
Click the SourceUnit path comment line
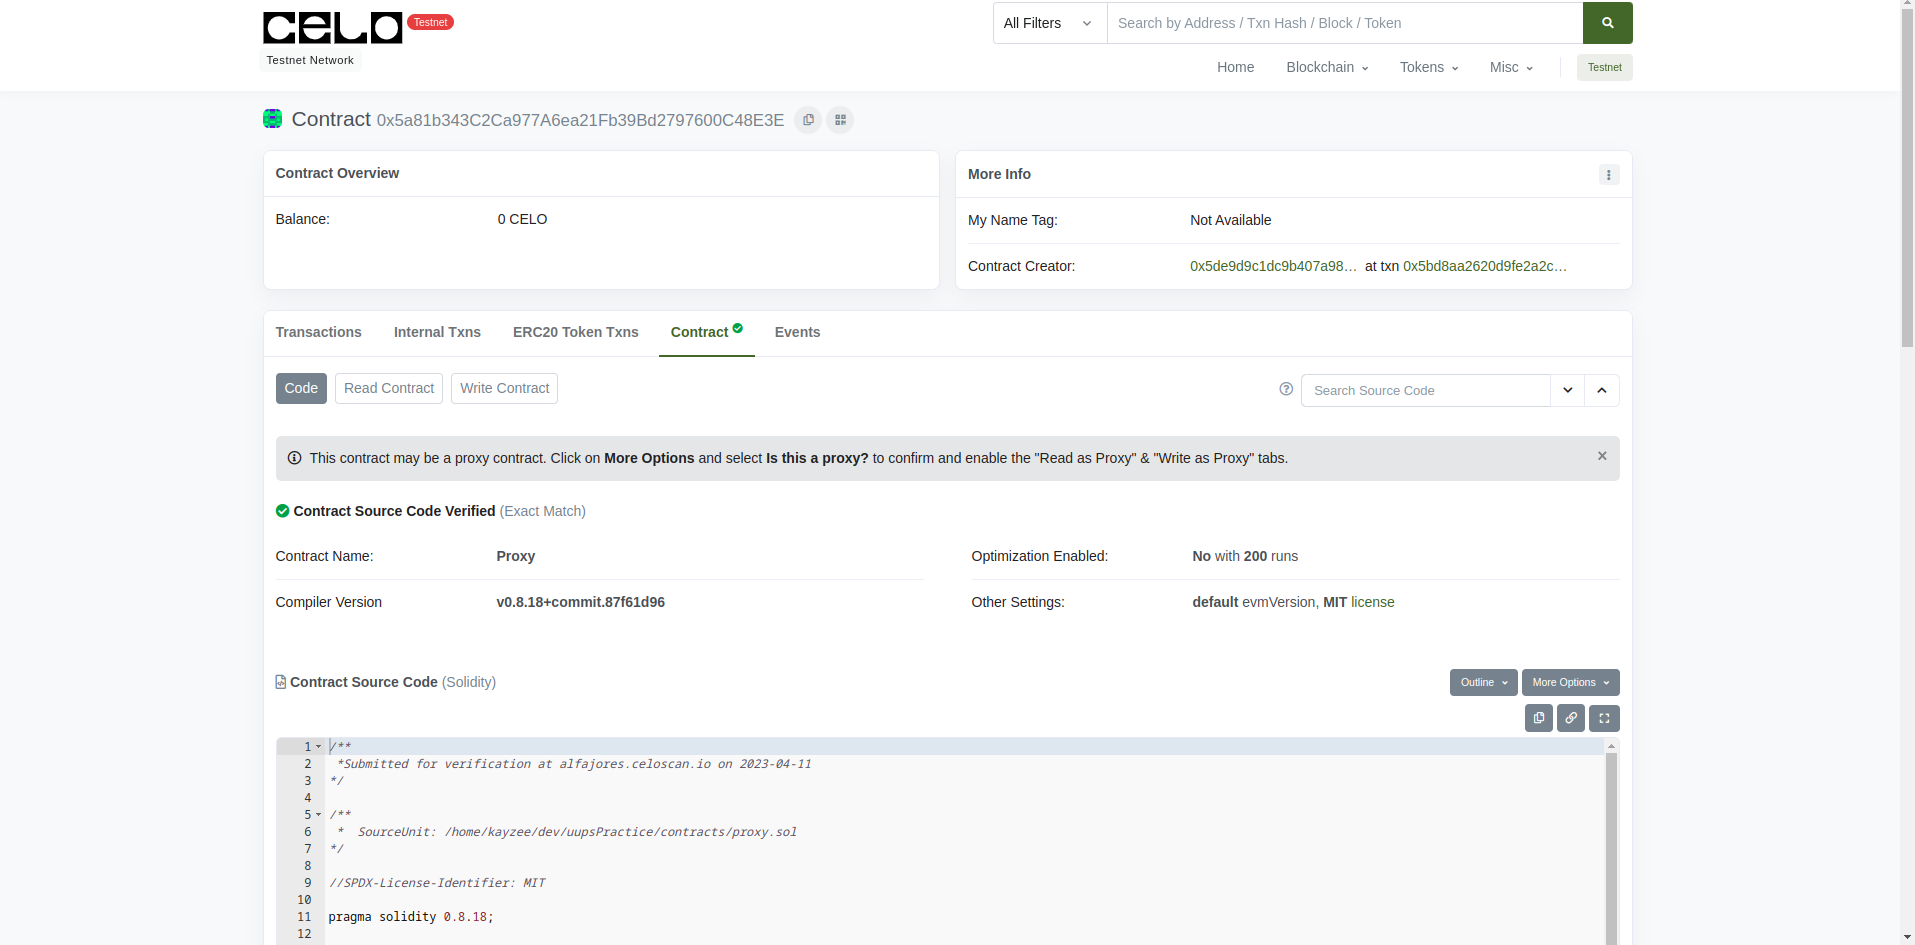tap(566, 832)
